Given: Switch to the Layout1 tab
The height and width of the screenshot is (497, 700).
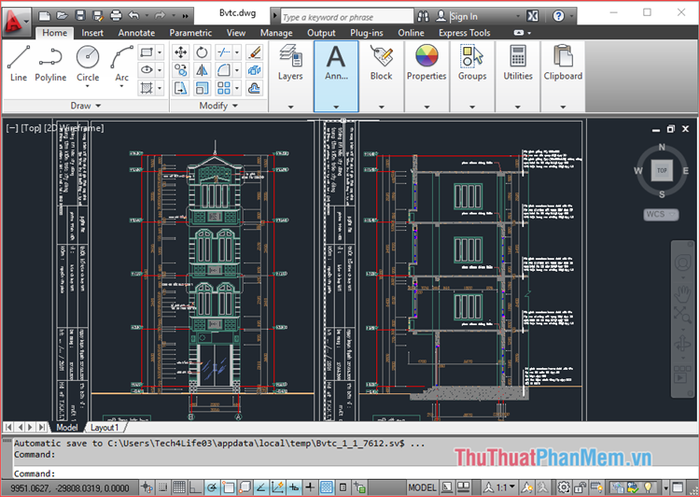Looking at the screenshot, I should click(x=105, y=427).
